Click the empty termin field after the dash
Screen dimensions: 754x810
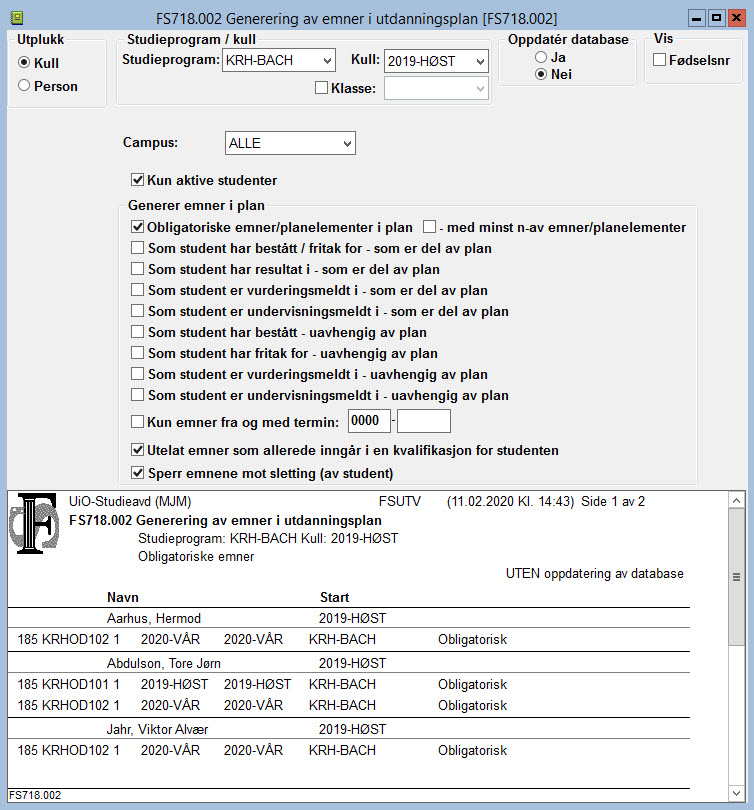[424, 421]
